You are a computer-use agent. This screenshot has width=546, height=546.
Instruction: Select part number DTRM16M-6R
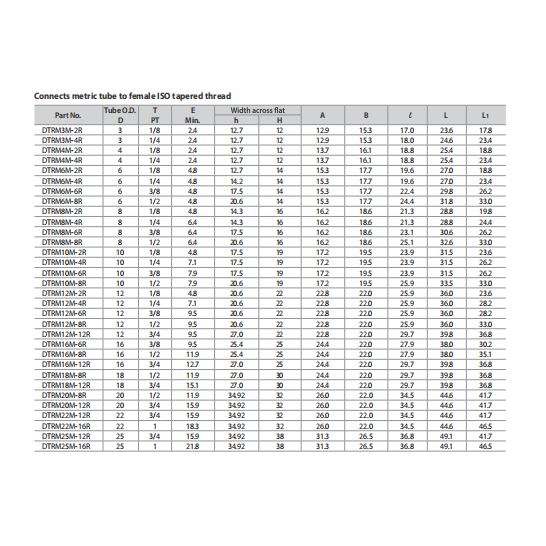64,345
